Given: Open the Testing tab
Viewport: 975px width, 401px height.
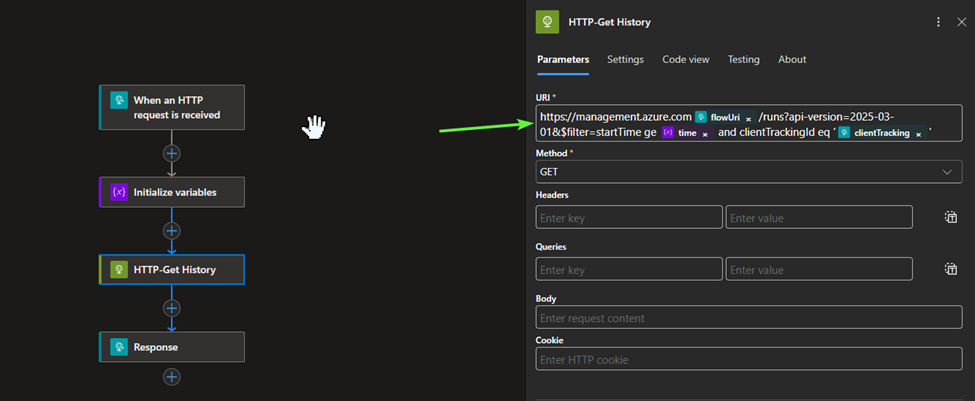Looking at the screenshot, I should coord(744,60).
